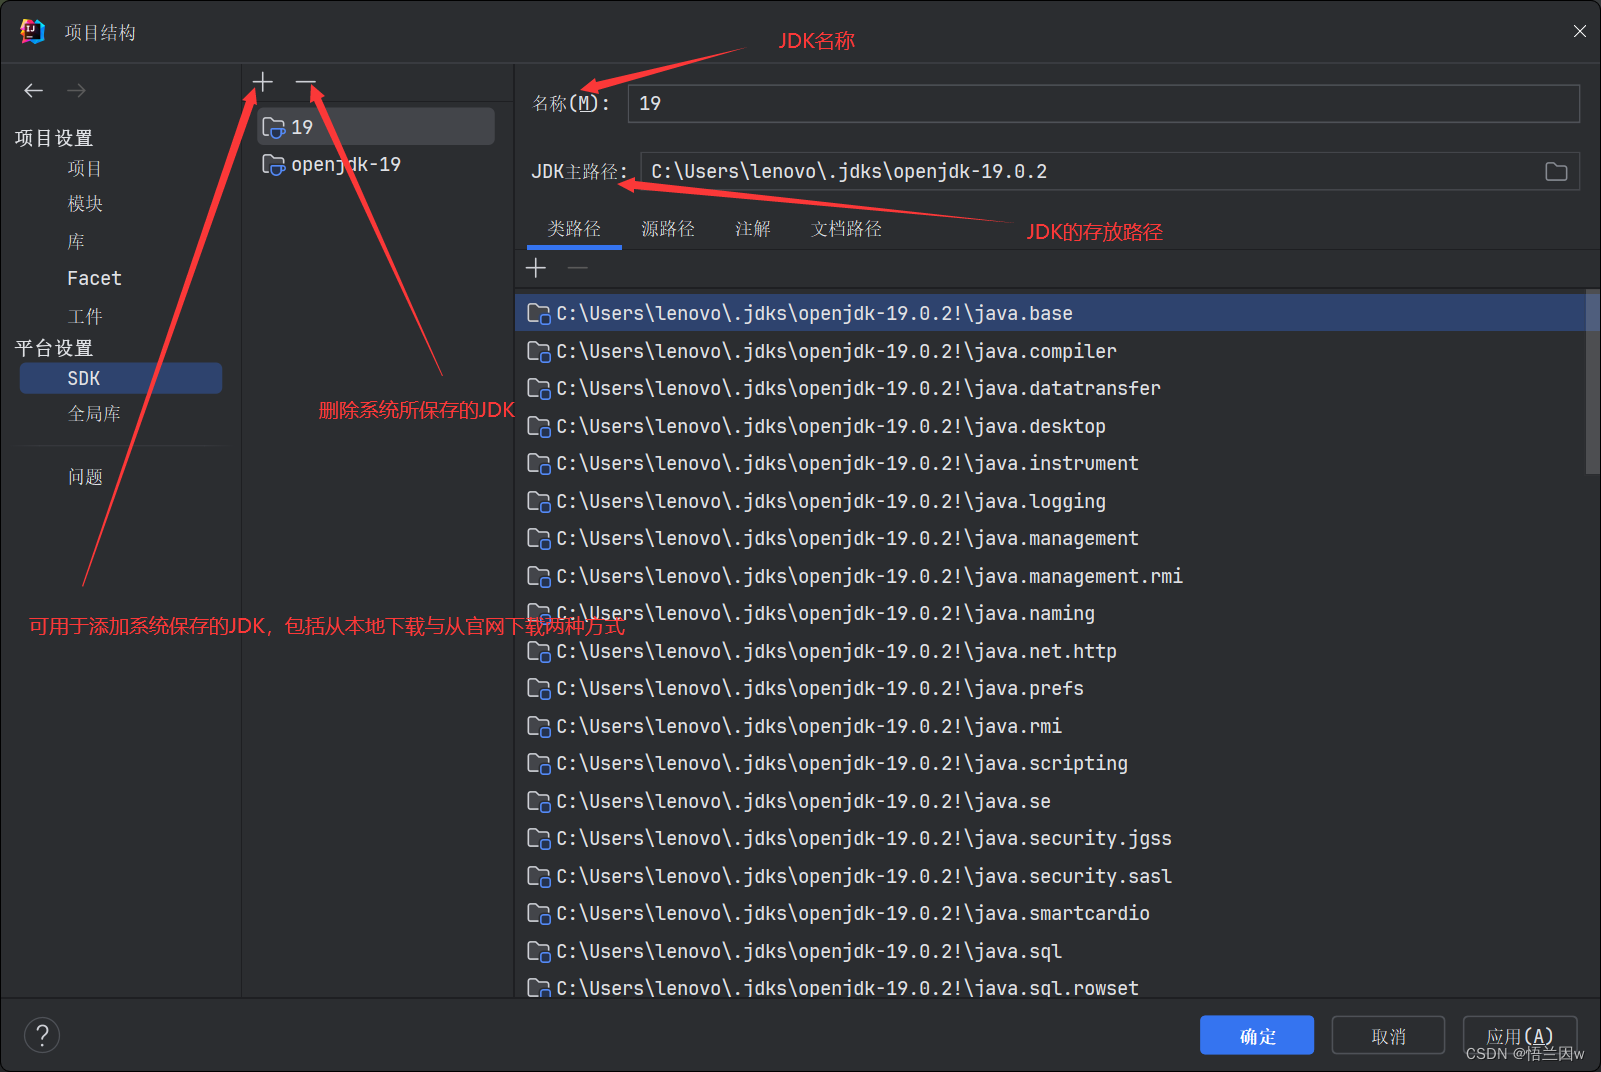The height and width of the screenshot is (1072, 1601).
Task: Select the java.management.rmi classpath row
Action: 1050,576
